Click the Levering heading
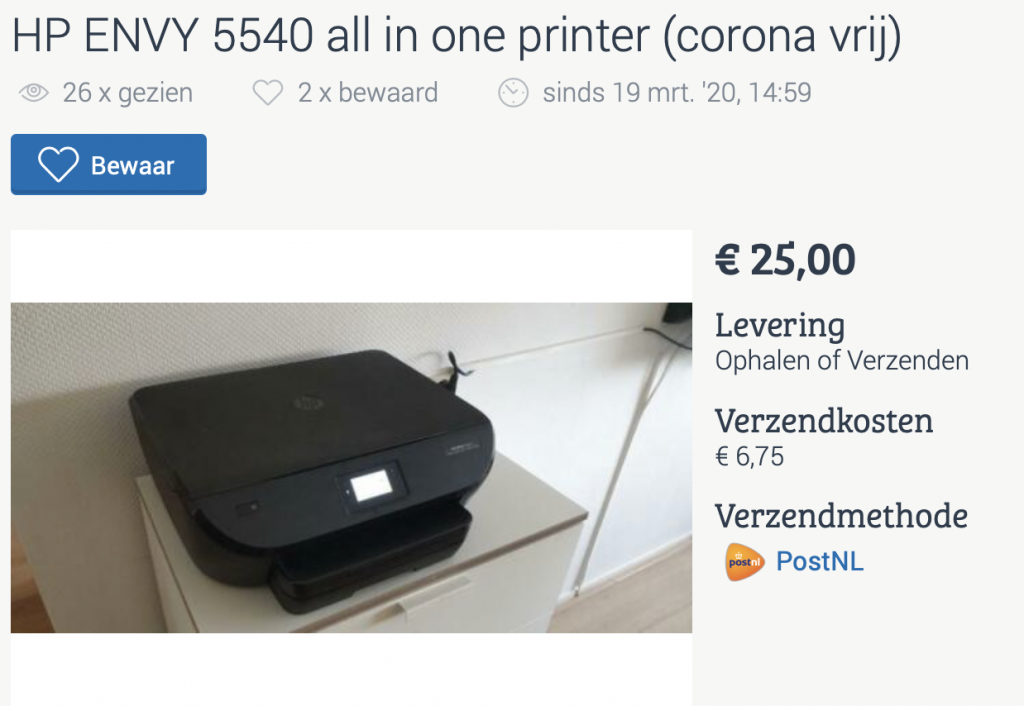 pyautogui.click(x=780, y=325)
